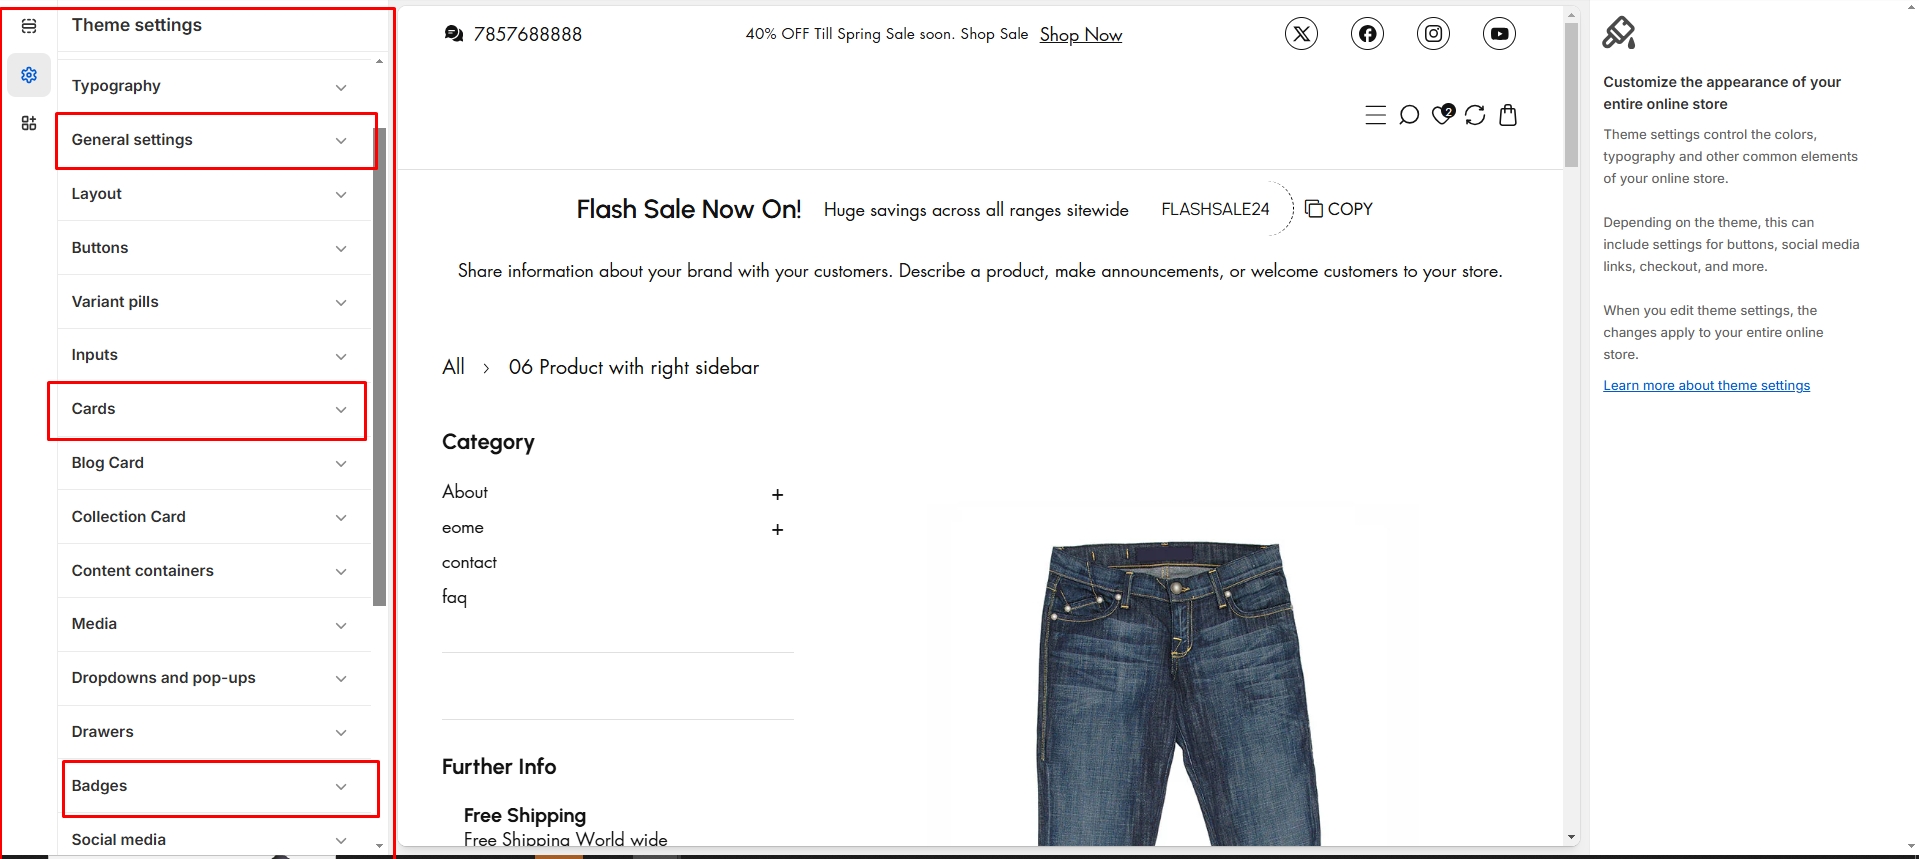The height and width of the screenshot is (859, 1919).
Task: Click the search magnifier icon in header
Action: (x=1409, y=115)
